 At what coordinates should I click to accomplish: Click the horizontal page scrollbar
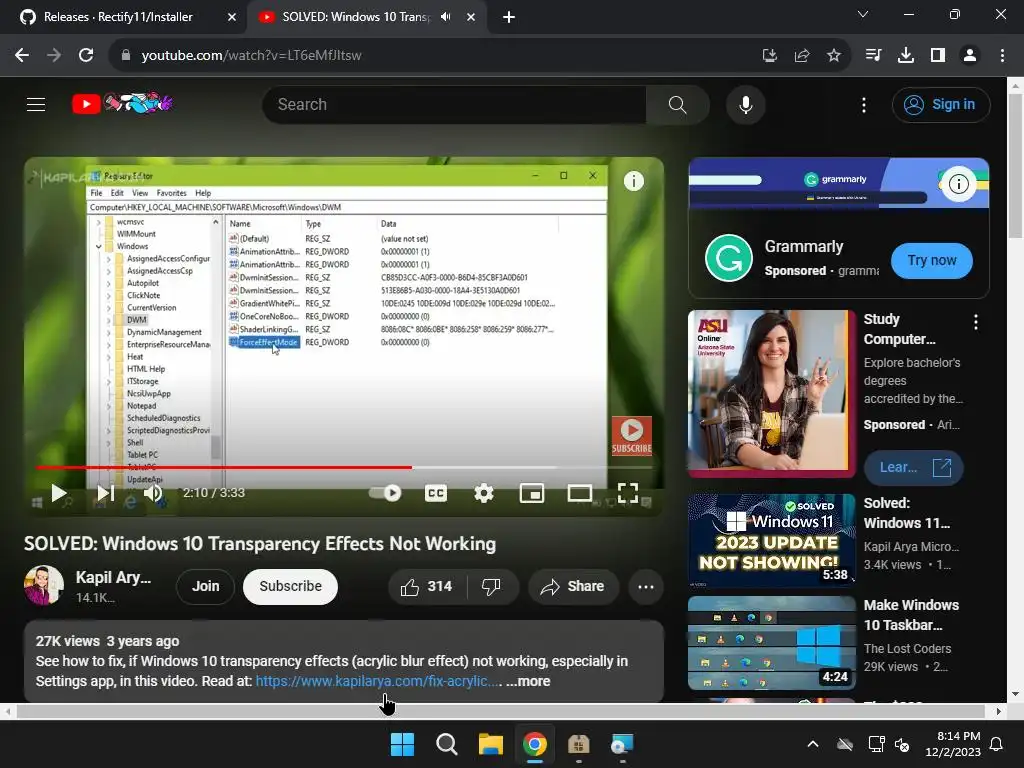tap(500, 711)
